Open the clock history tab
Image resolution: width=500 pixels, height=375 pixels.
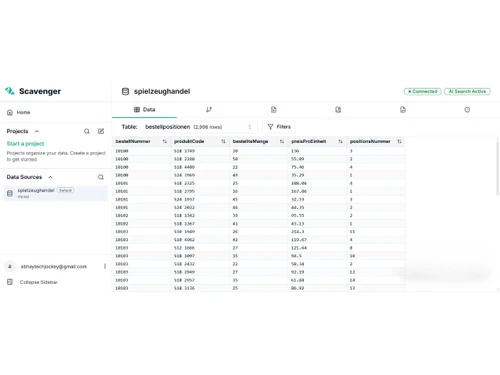[467, 110]
